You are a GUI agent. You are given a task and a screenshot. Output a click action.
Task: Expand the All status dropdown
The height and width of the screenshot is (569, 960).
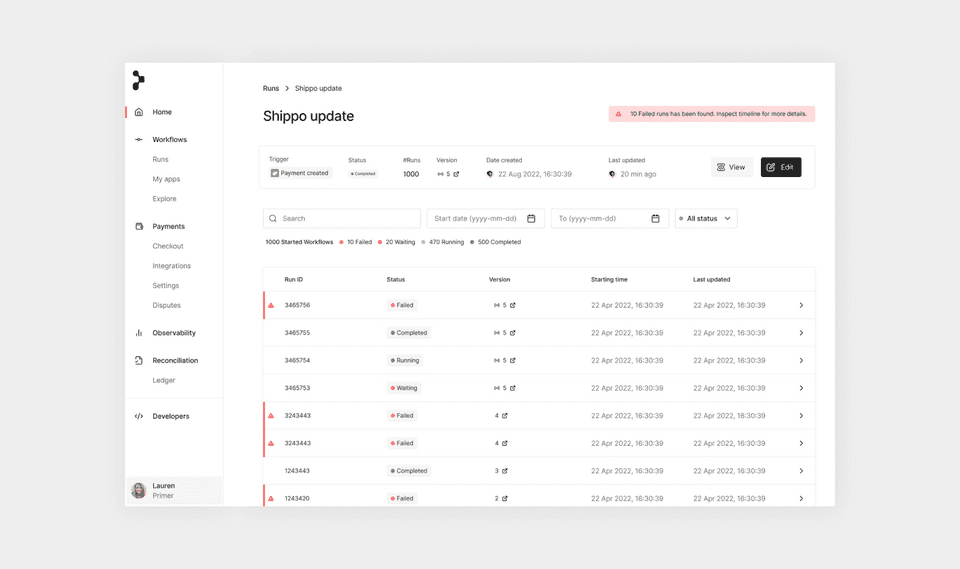(x=706, y=219)
